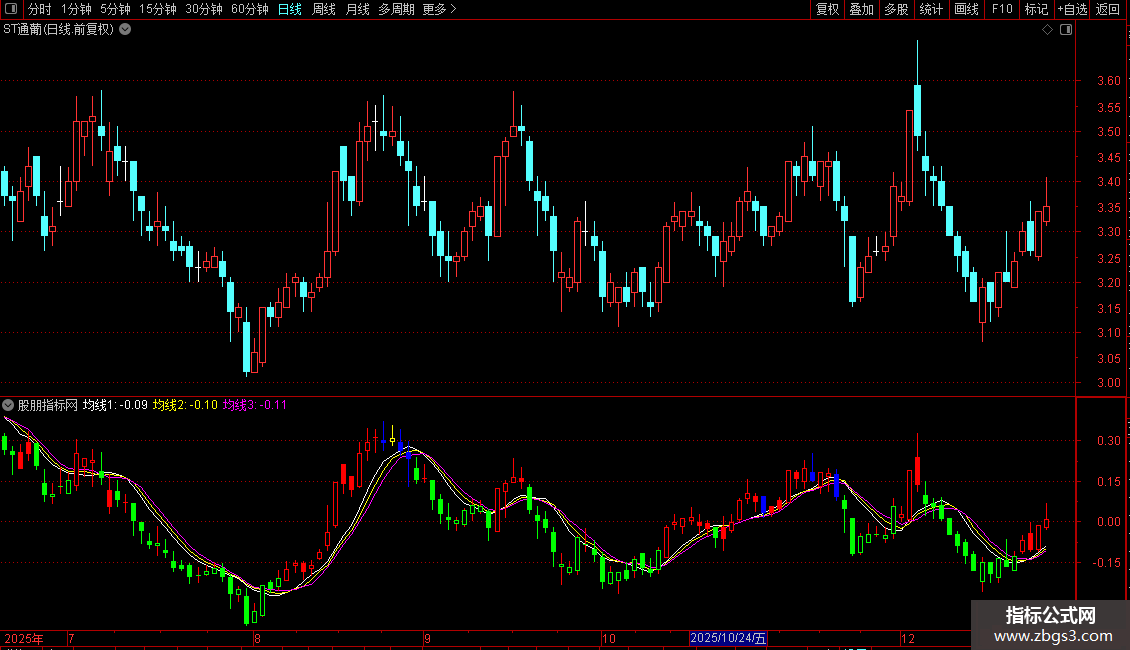The width and height of the screenshot is (1130, 650).
Task: Click the 0.00 indicator axis label
Action: 1109,522
